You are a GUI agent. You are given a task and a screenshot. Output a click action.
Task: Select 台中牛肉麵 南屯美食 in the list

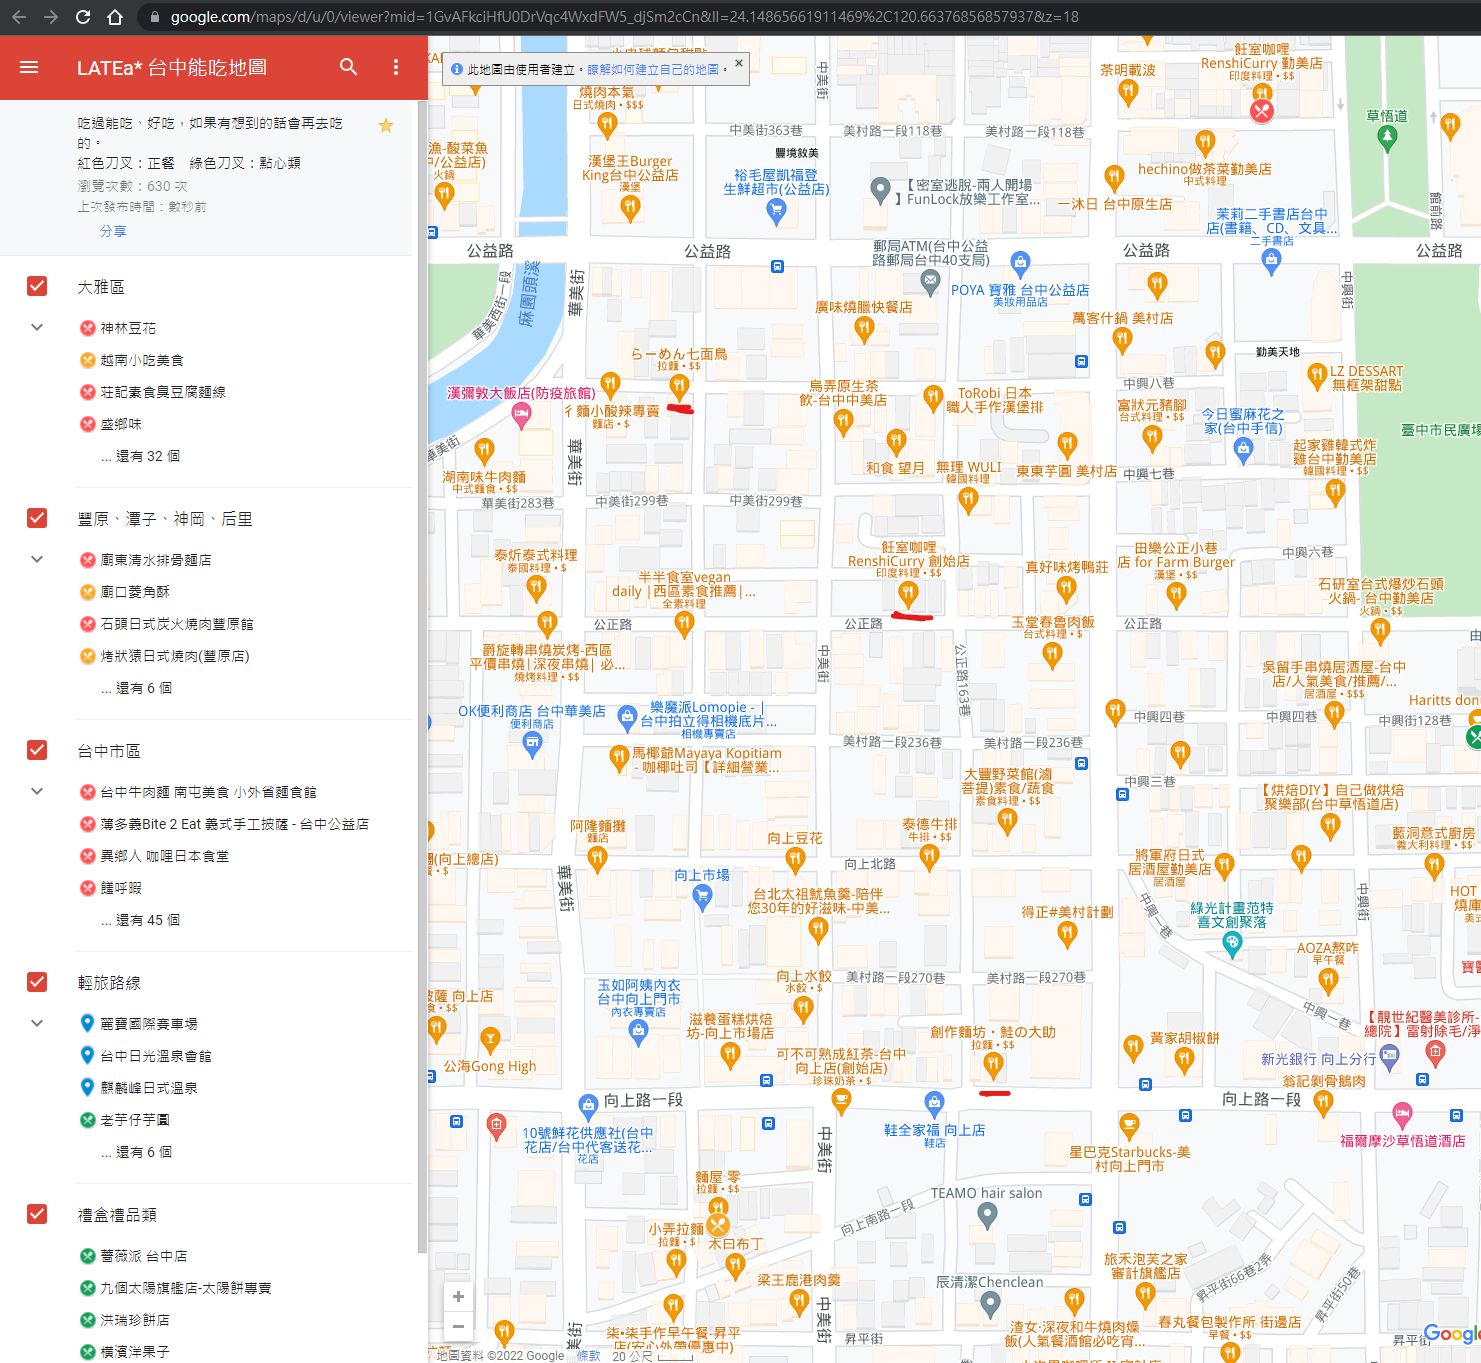(208, 792)
